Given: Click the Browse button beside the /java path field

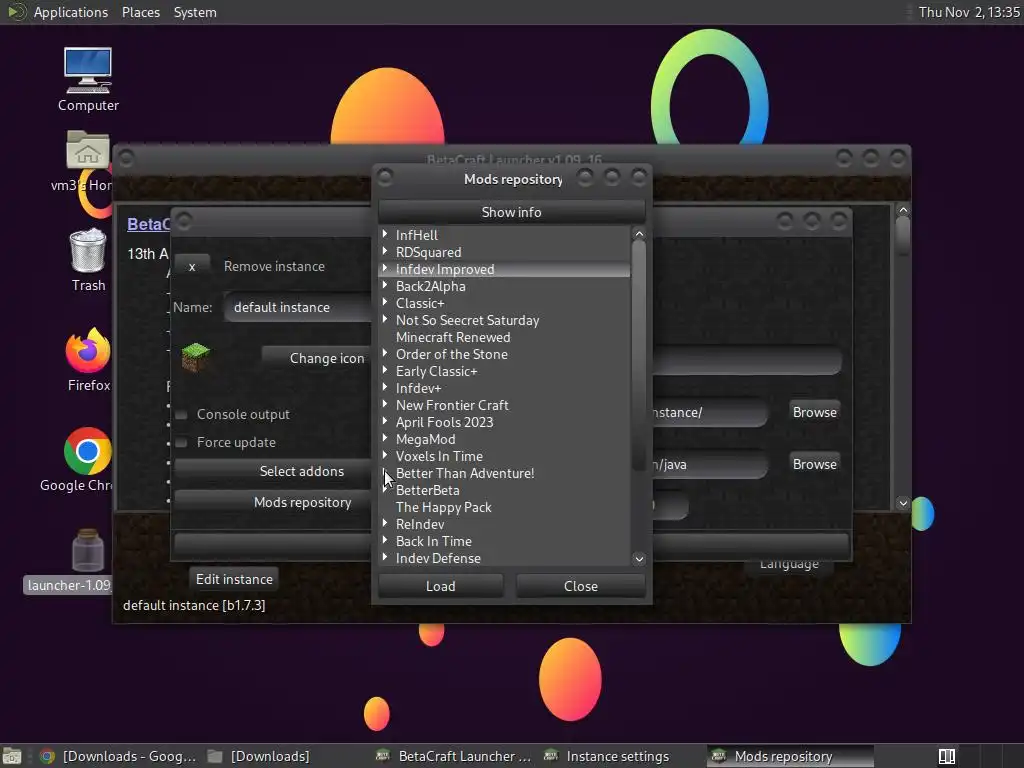Looking at the screenshot, I should [814, 464].
